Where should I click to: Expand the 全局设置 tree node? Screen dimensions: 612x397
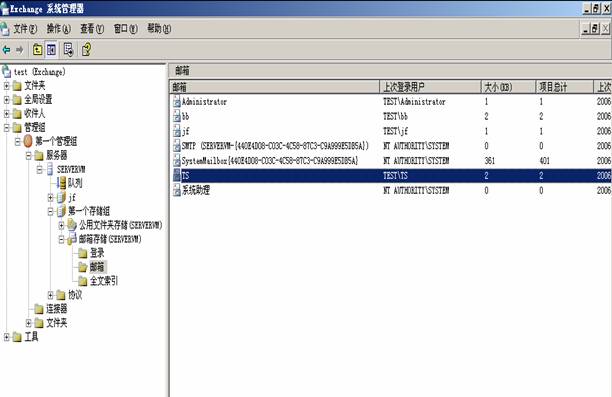pyautogui.click(x=7, y=100)
